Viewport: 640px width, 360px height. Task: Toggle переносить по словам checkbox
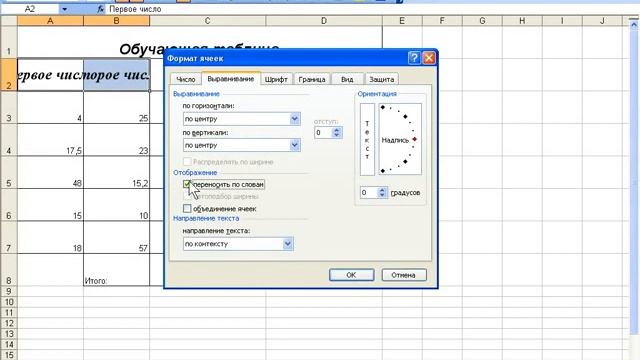187,184
